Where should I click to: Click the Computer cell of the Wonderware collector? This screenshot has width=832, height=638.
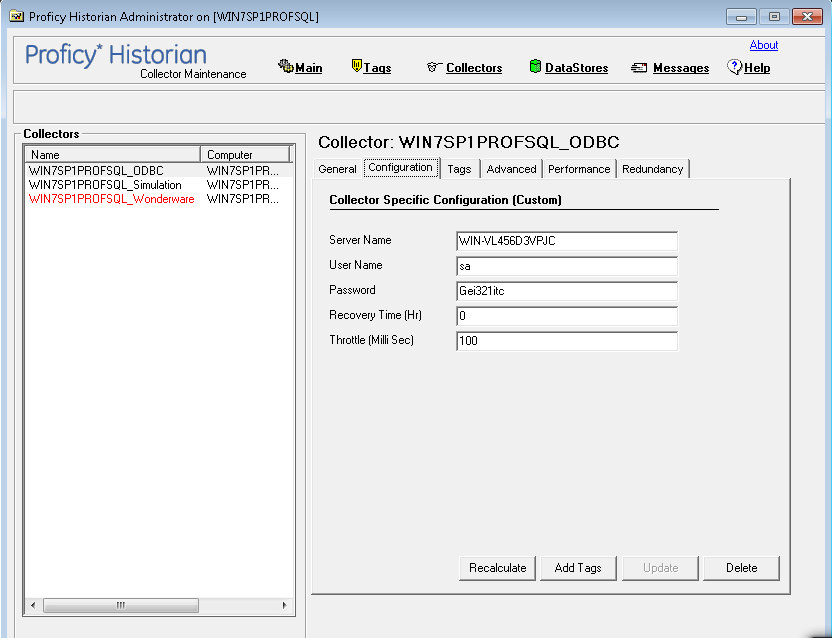pos(242,199)
